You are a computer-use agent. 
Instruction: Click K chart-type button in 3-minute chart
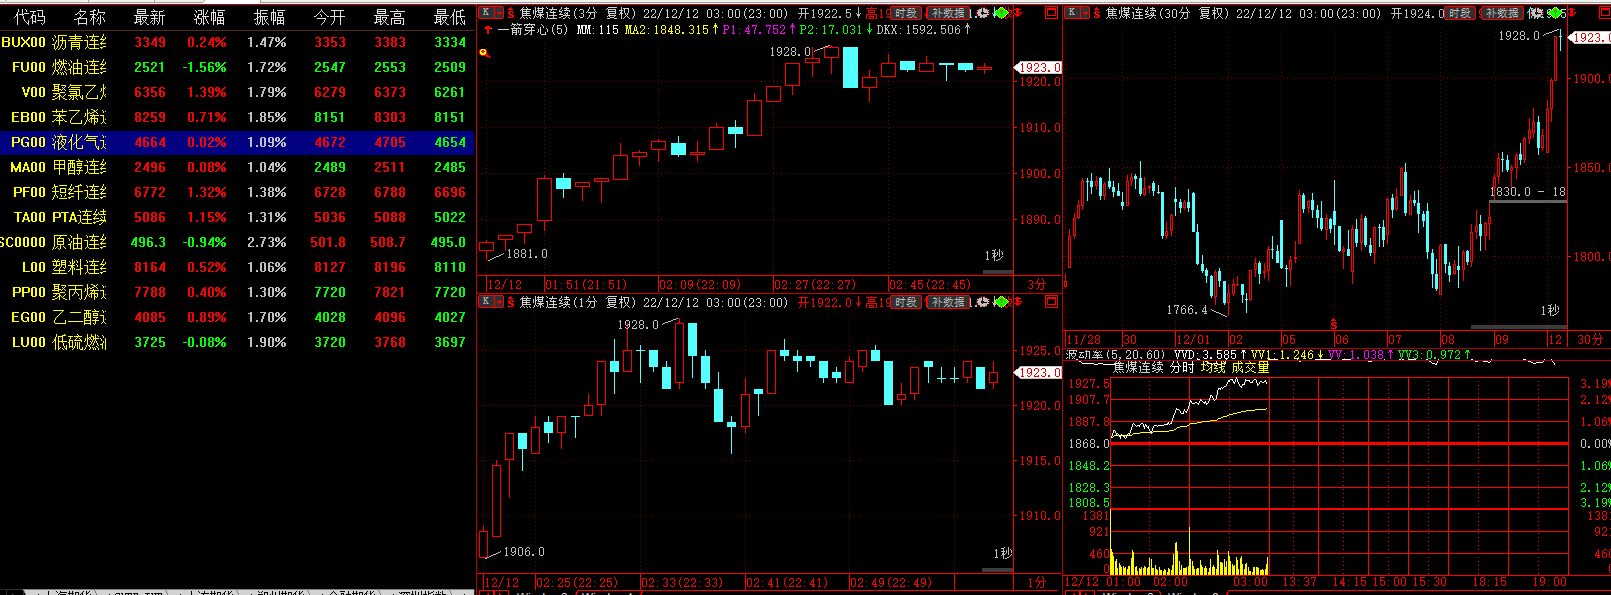(486, 13)
